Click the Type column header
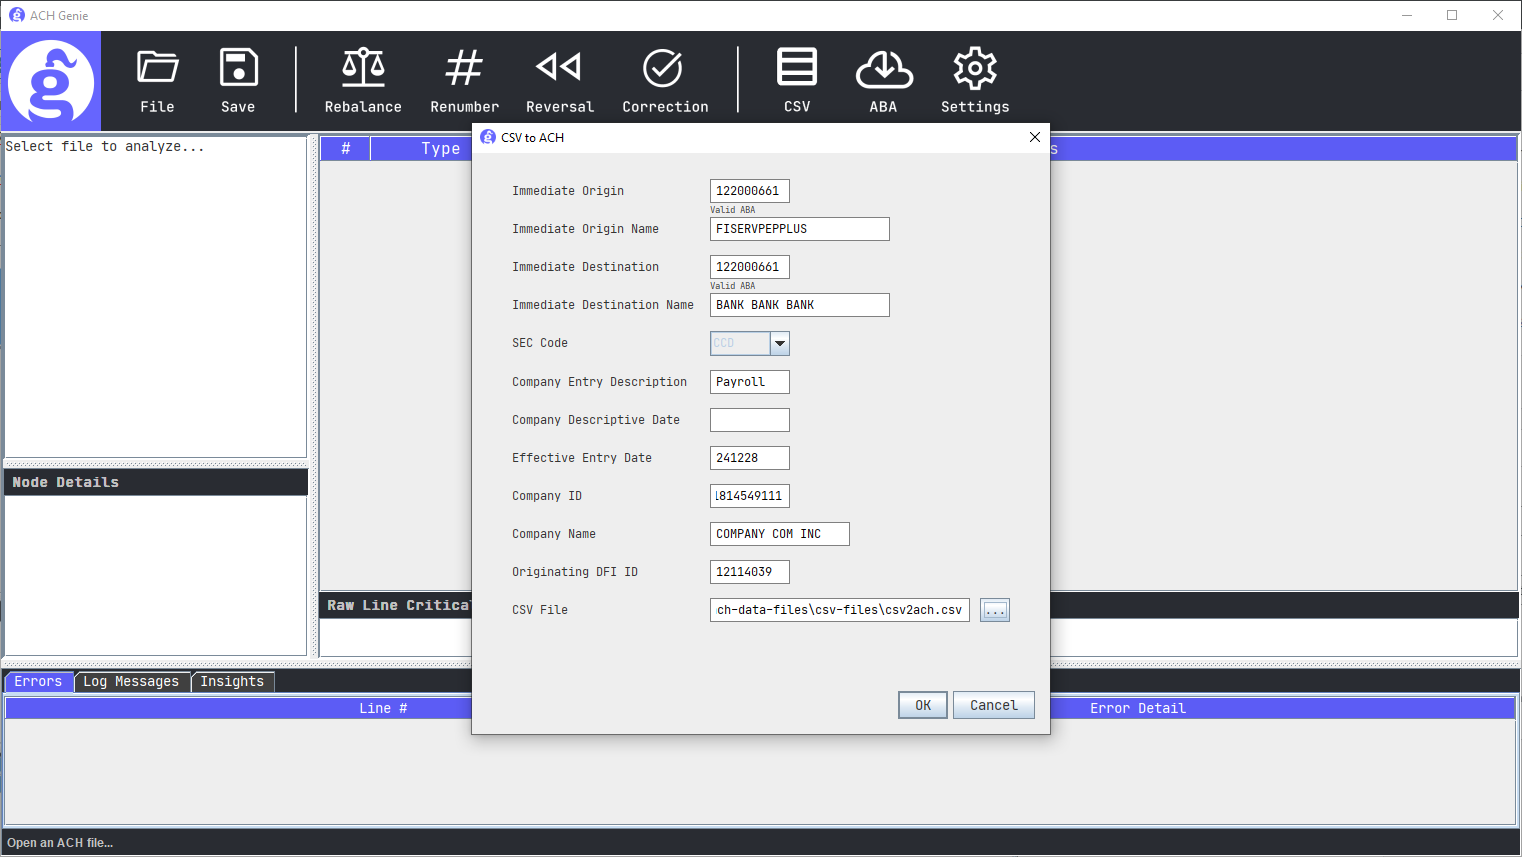Viewport: 1522px width, 857px height. pyautogui.click(x=441, y=148)
